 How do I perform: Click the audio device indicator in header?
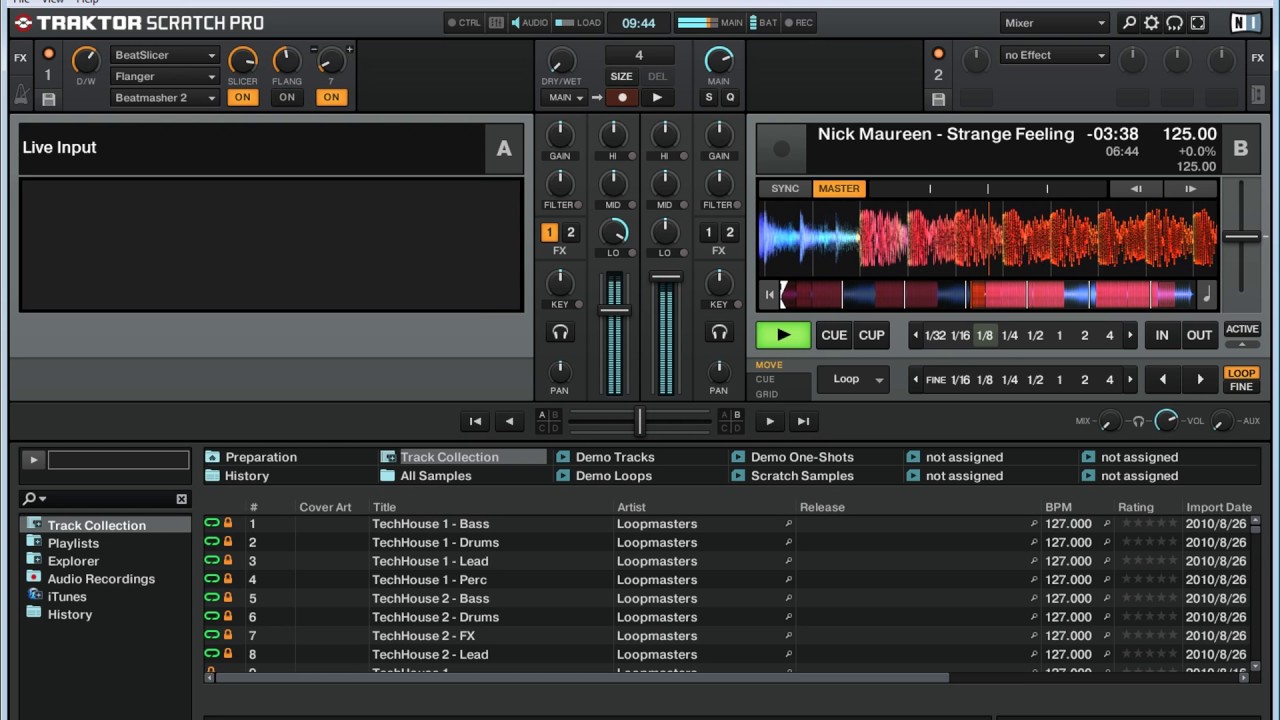tap(530, 23)
